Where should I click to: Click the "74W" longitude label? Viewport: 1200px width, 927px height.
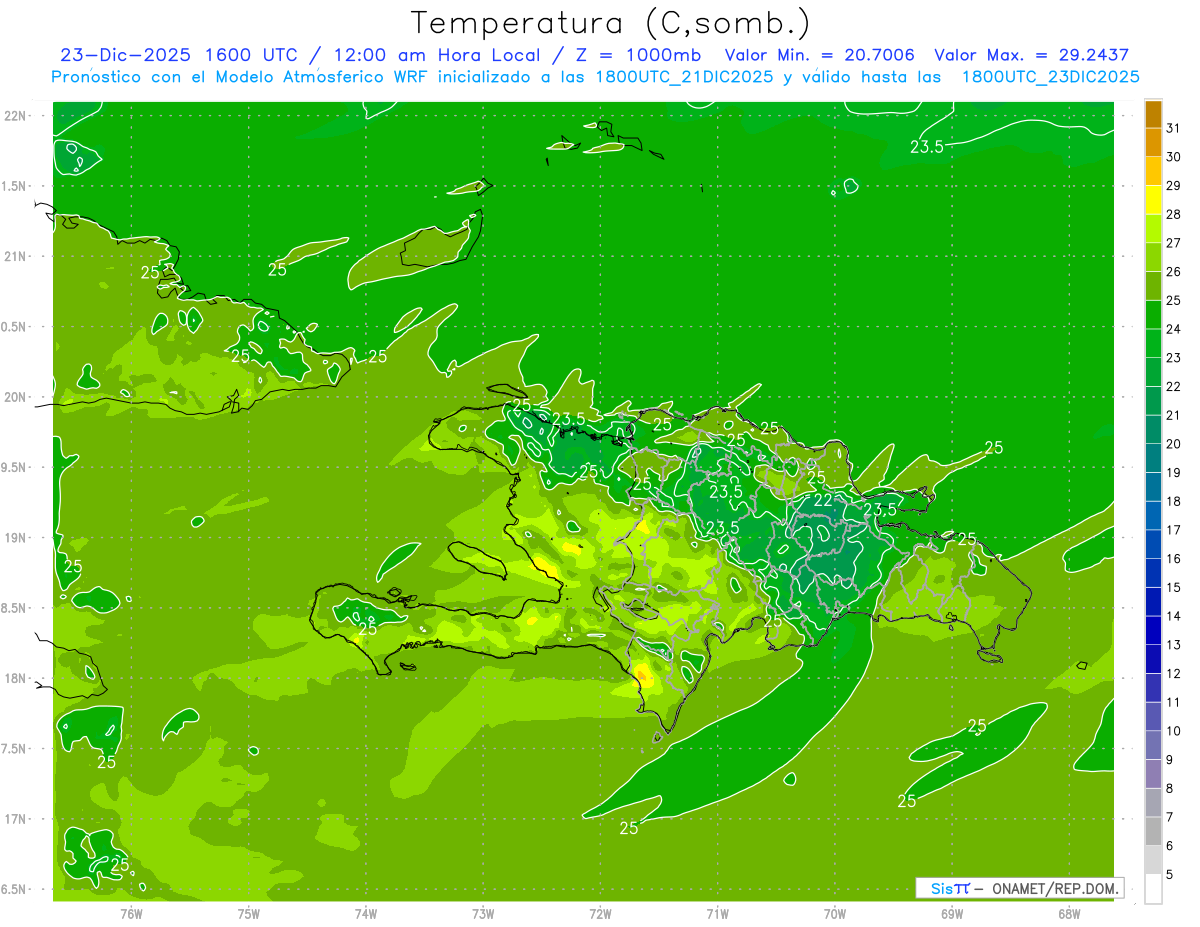coord(366,913)
